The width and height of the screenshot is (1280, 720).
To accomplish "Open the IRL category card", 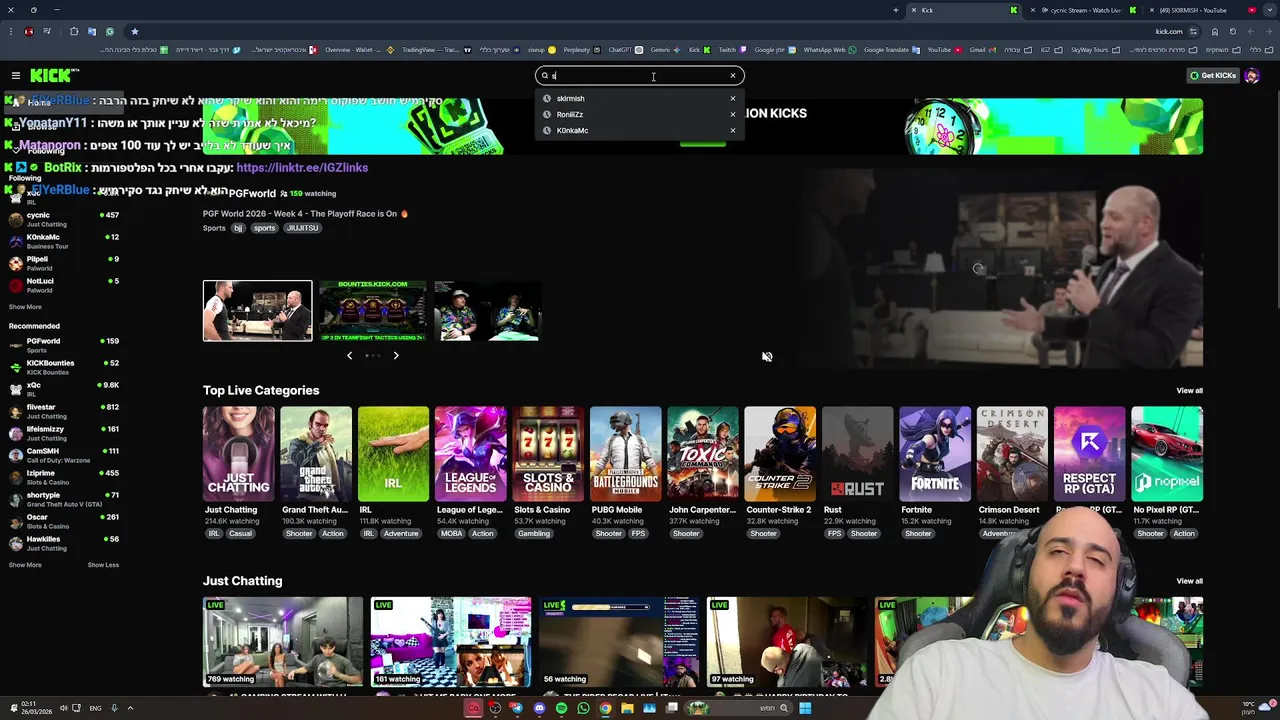I will click(x=393, y=453).
